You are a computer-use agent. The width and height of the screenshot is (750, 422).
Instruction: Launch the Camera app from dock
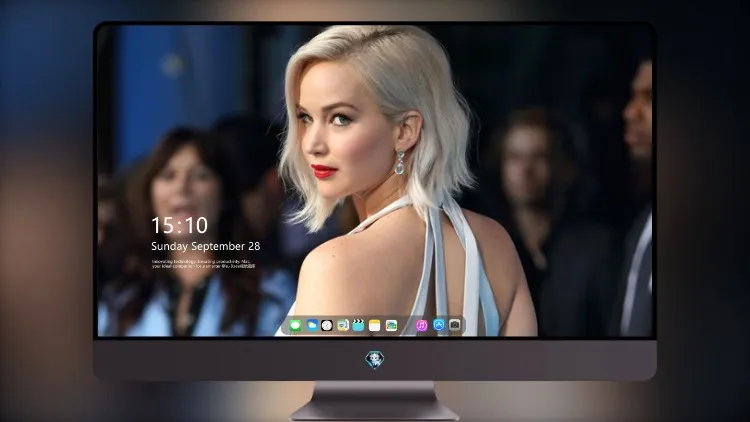(x=455, y=325)
